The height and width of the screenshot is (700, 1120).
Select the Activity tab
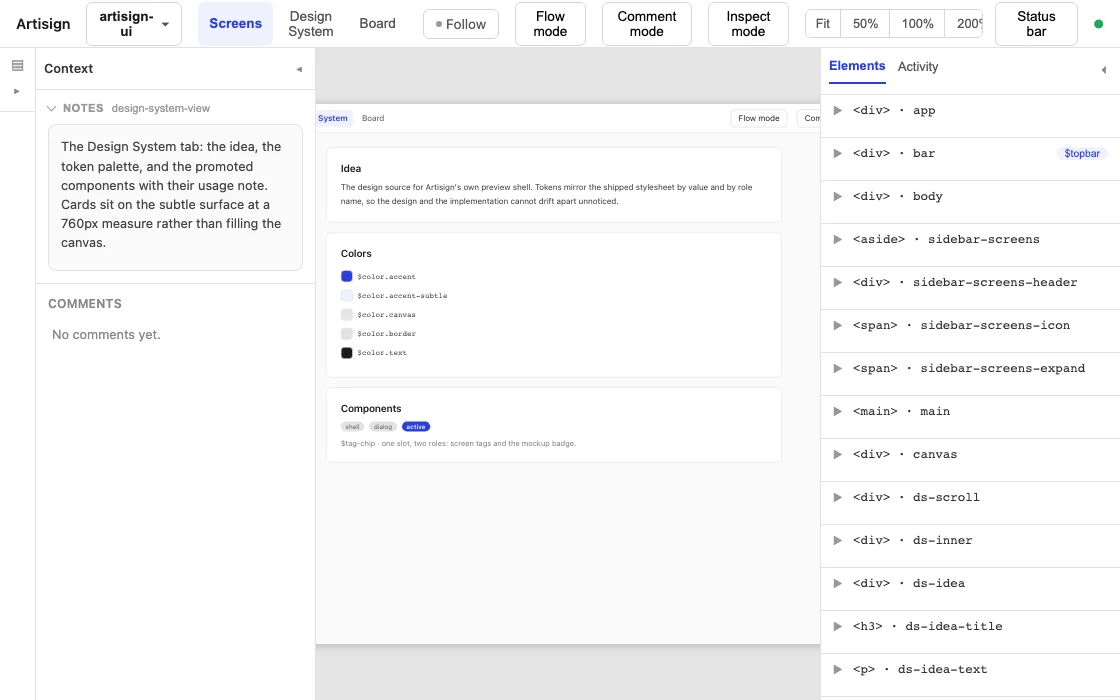tap(918, 67)
